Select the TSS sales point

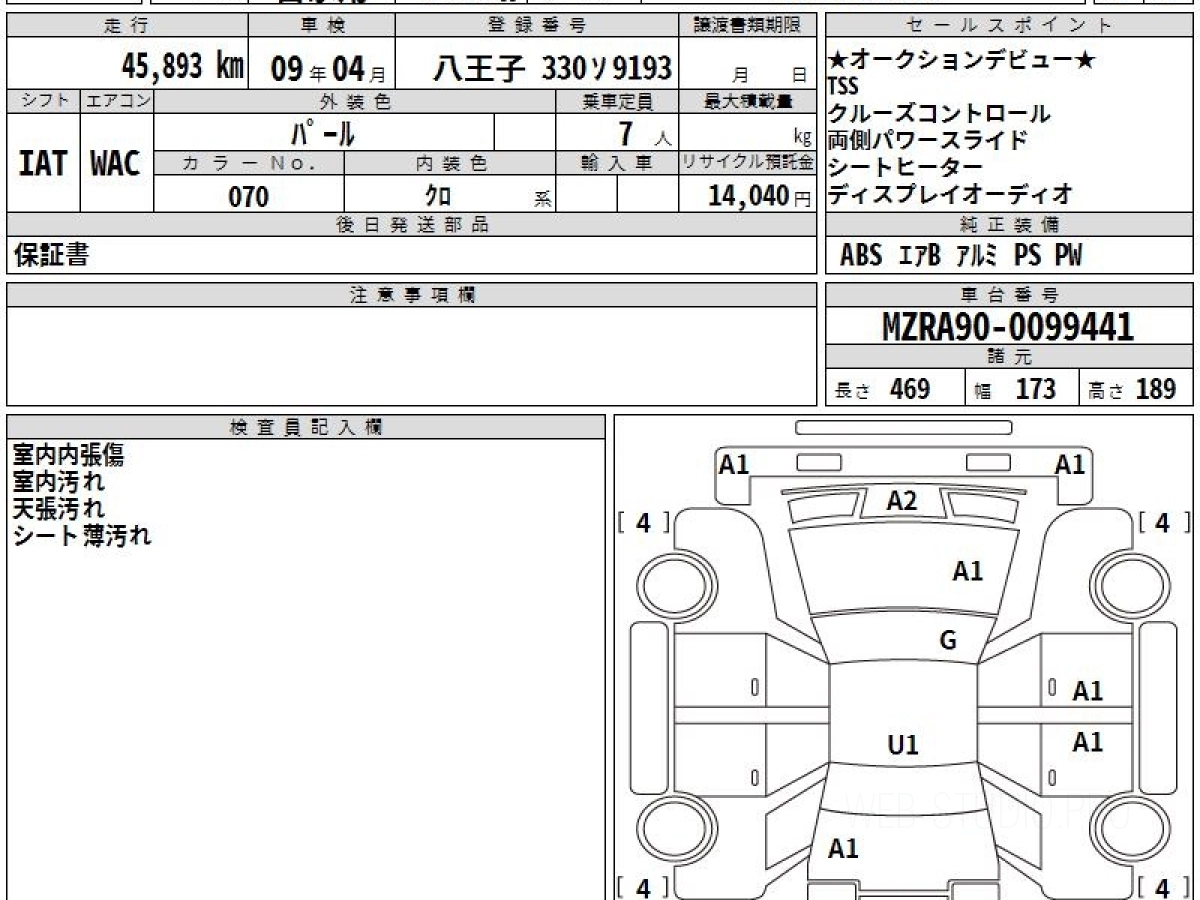[843, 87]
